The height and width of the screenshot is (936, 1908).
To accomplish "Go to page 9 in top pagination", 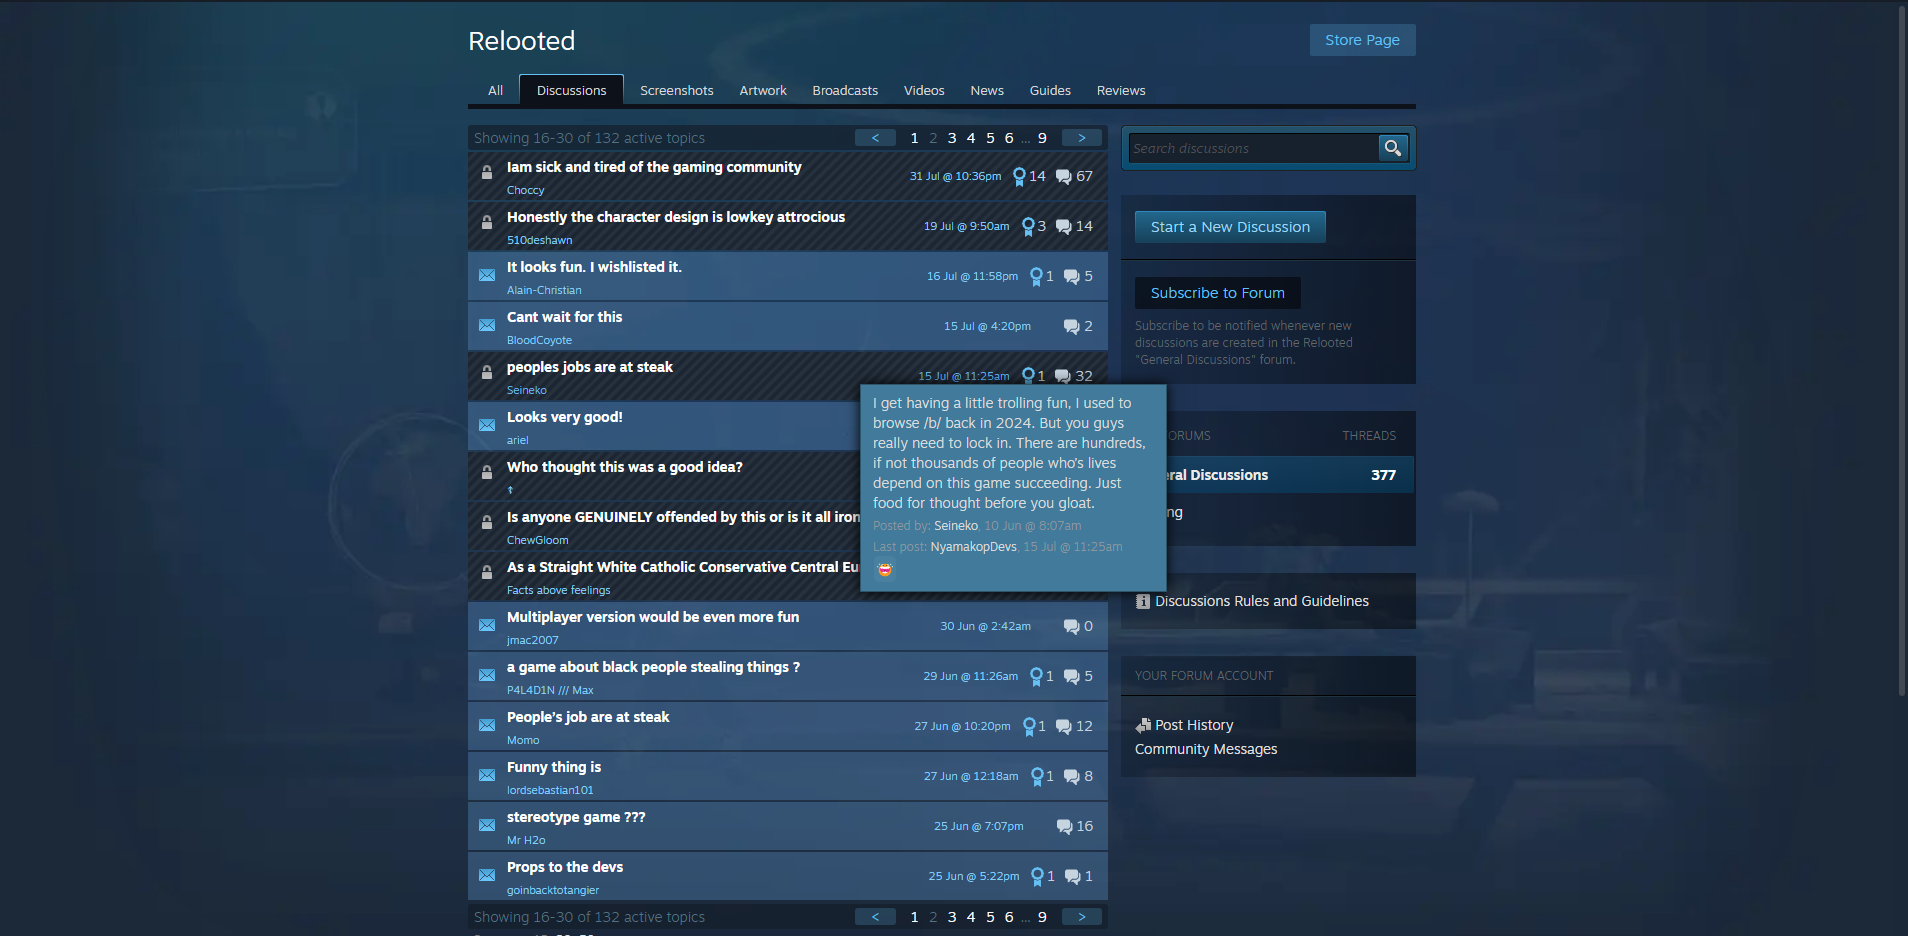I will tap(1042, 138).
